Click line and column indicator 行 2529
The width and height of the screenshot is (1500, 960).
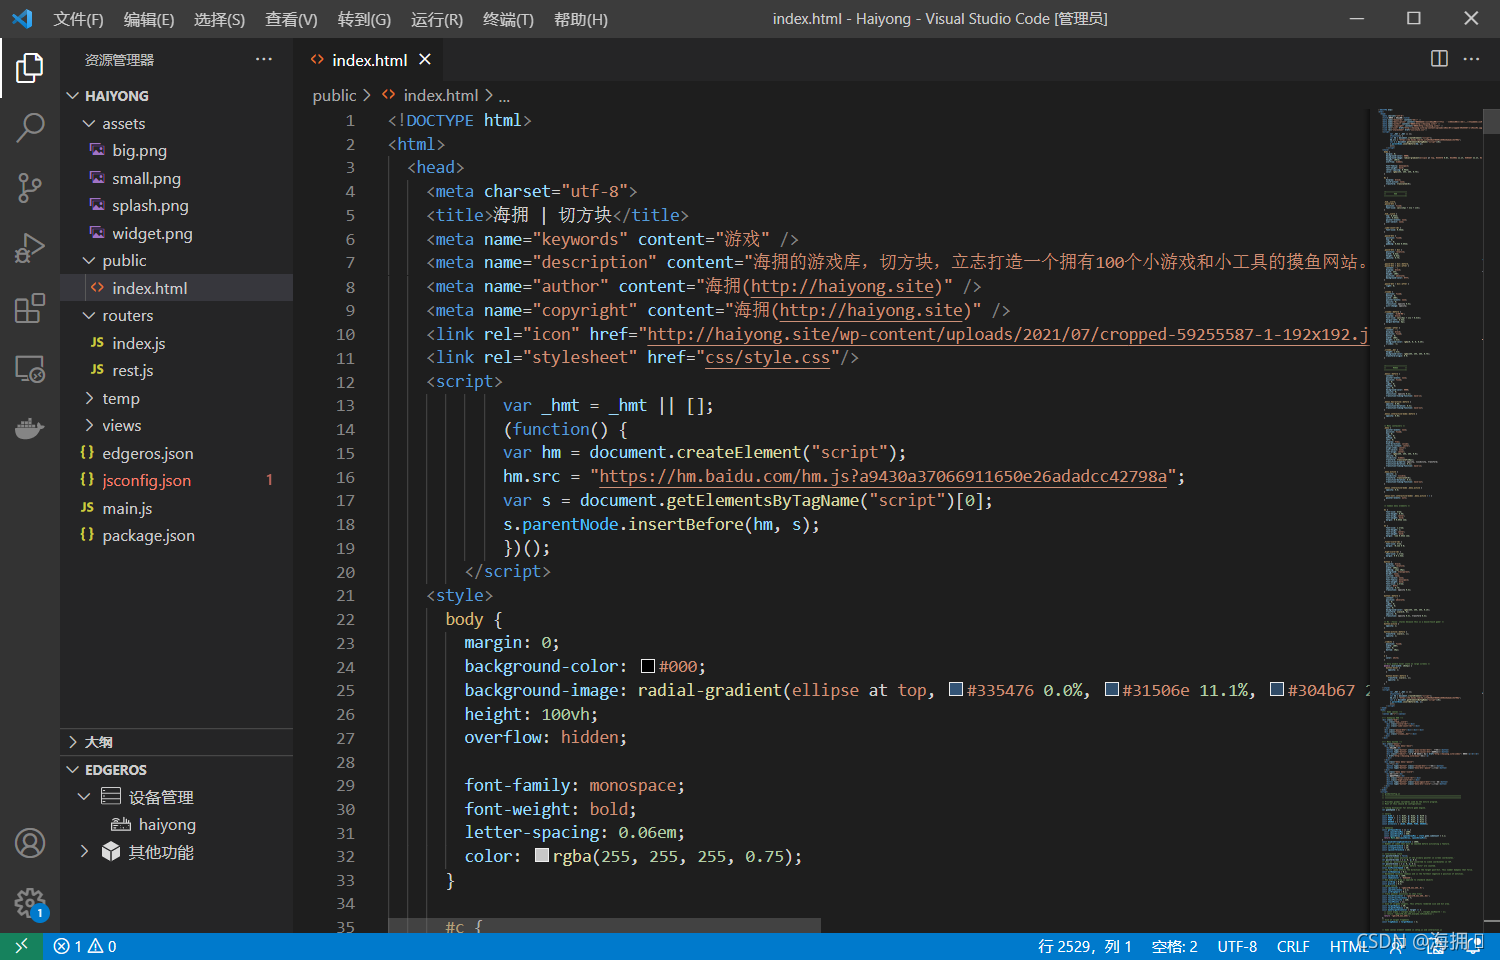pos(1085,946)
